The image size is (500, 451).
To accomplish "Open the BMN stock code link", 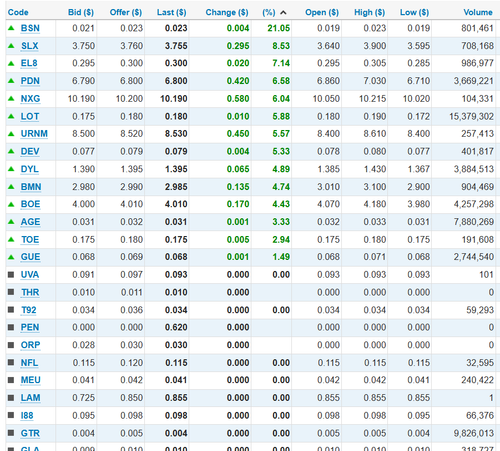I will [31, 187].
